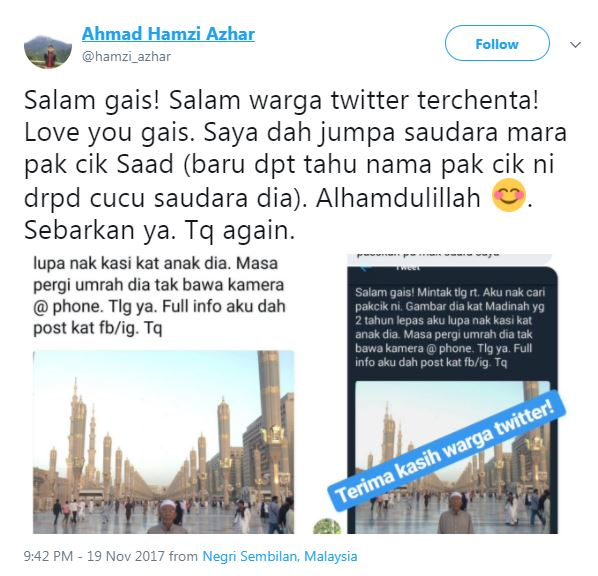Click the 'Tweet' header in the dark screenshot
This screenshot has height=576, width=598.
(408, 267)
